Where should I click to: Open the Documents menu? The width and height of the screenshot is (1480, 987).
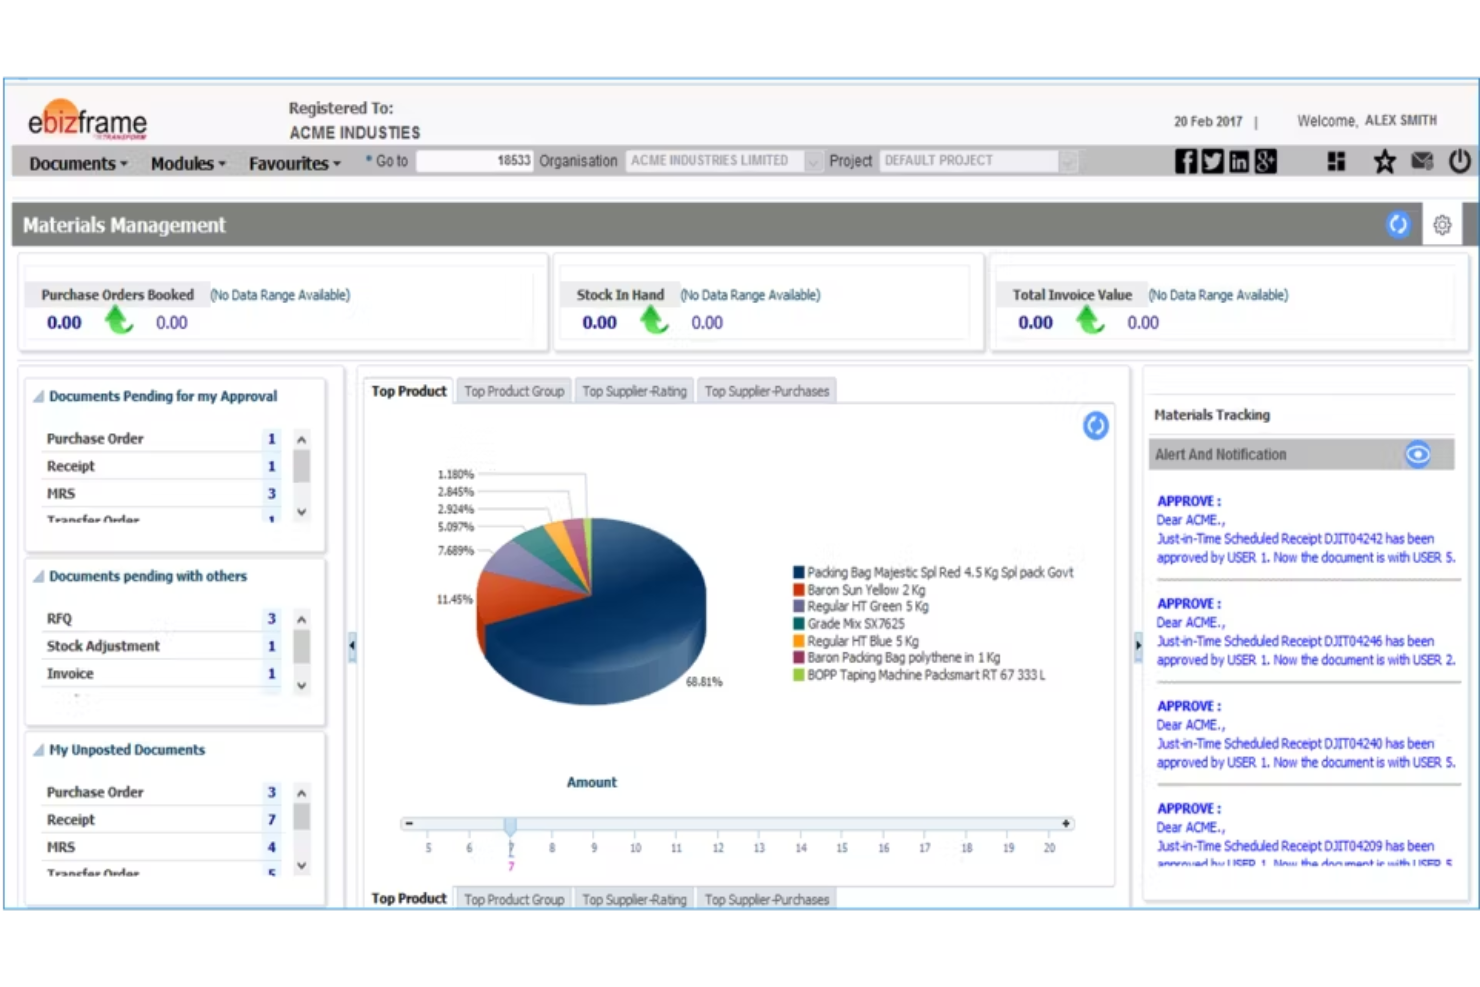pos(72,163)
